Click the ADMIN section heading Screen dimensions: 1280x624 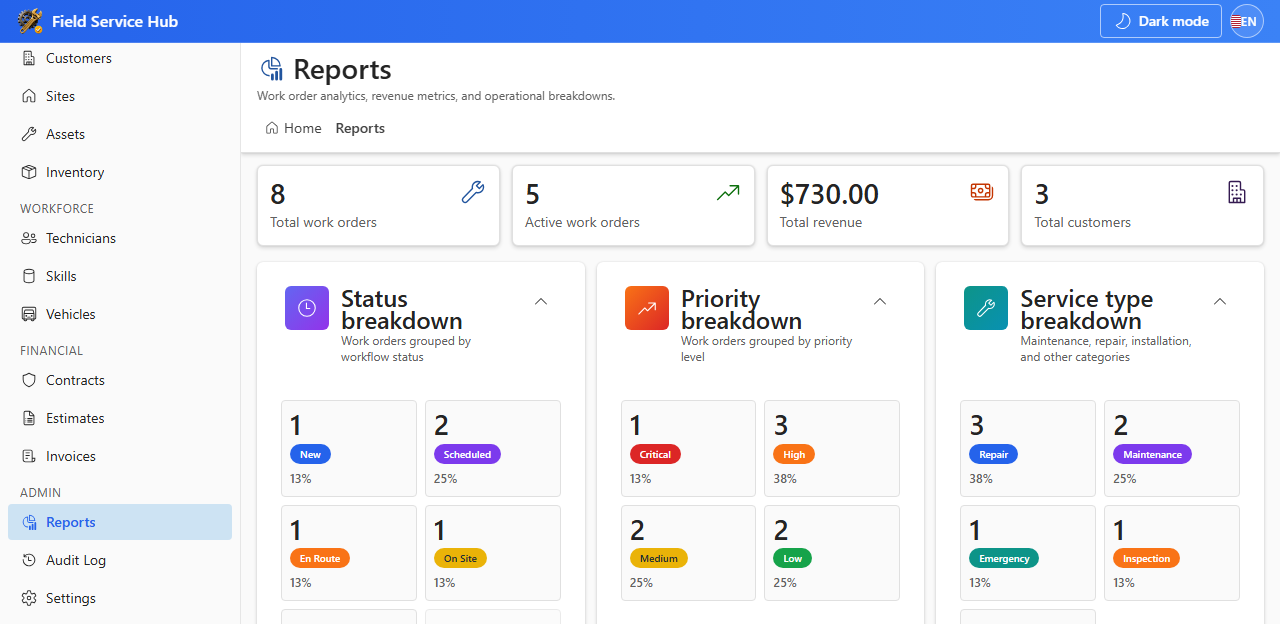[x=40, y=493]
